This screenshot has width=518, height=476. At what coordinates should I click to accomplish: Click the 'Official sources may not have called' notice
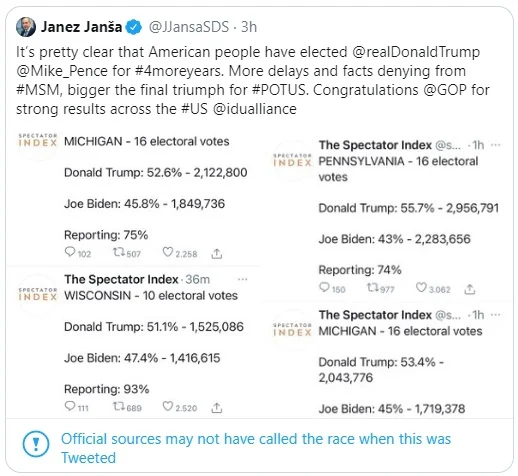click(256, 448)
